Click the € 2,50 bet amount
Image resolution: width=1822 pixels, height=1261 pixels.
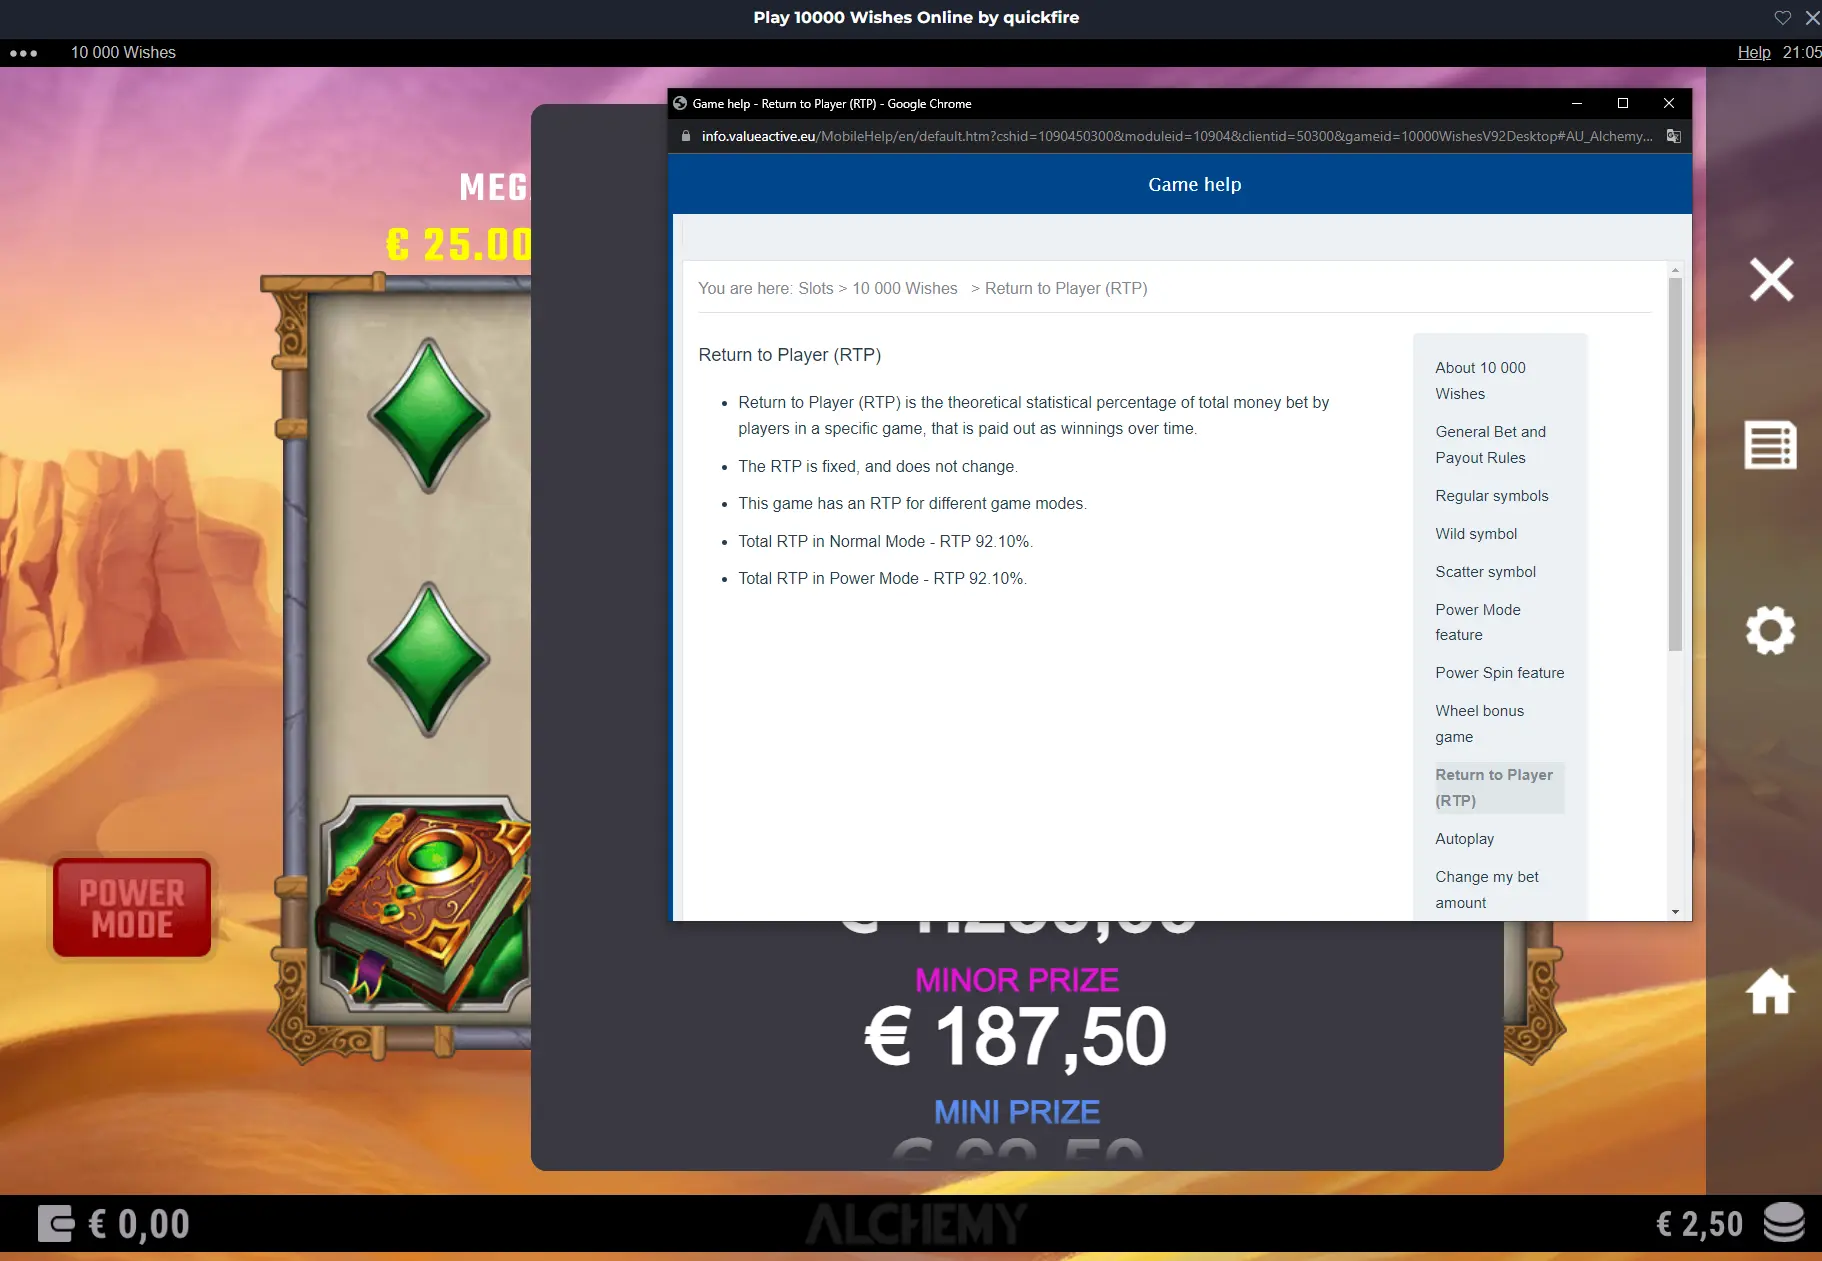(x=1699, y=1224)
